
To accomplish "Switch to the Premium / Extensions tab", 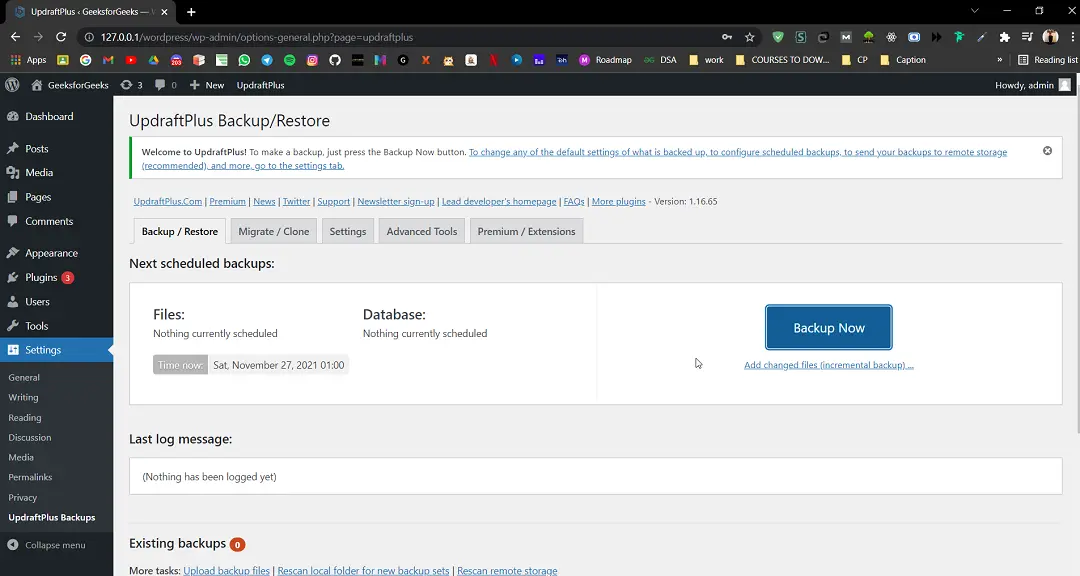I will coord(526,232).
